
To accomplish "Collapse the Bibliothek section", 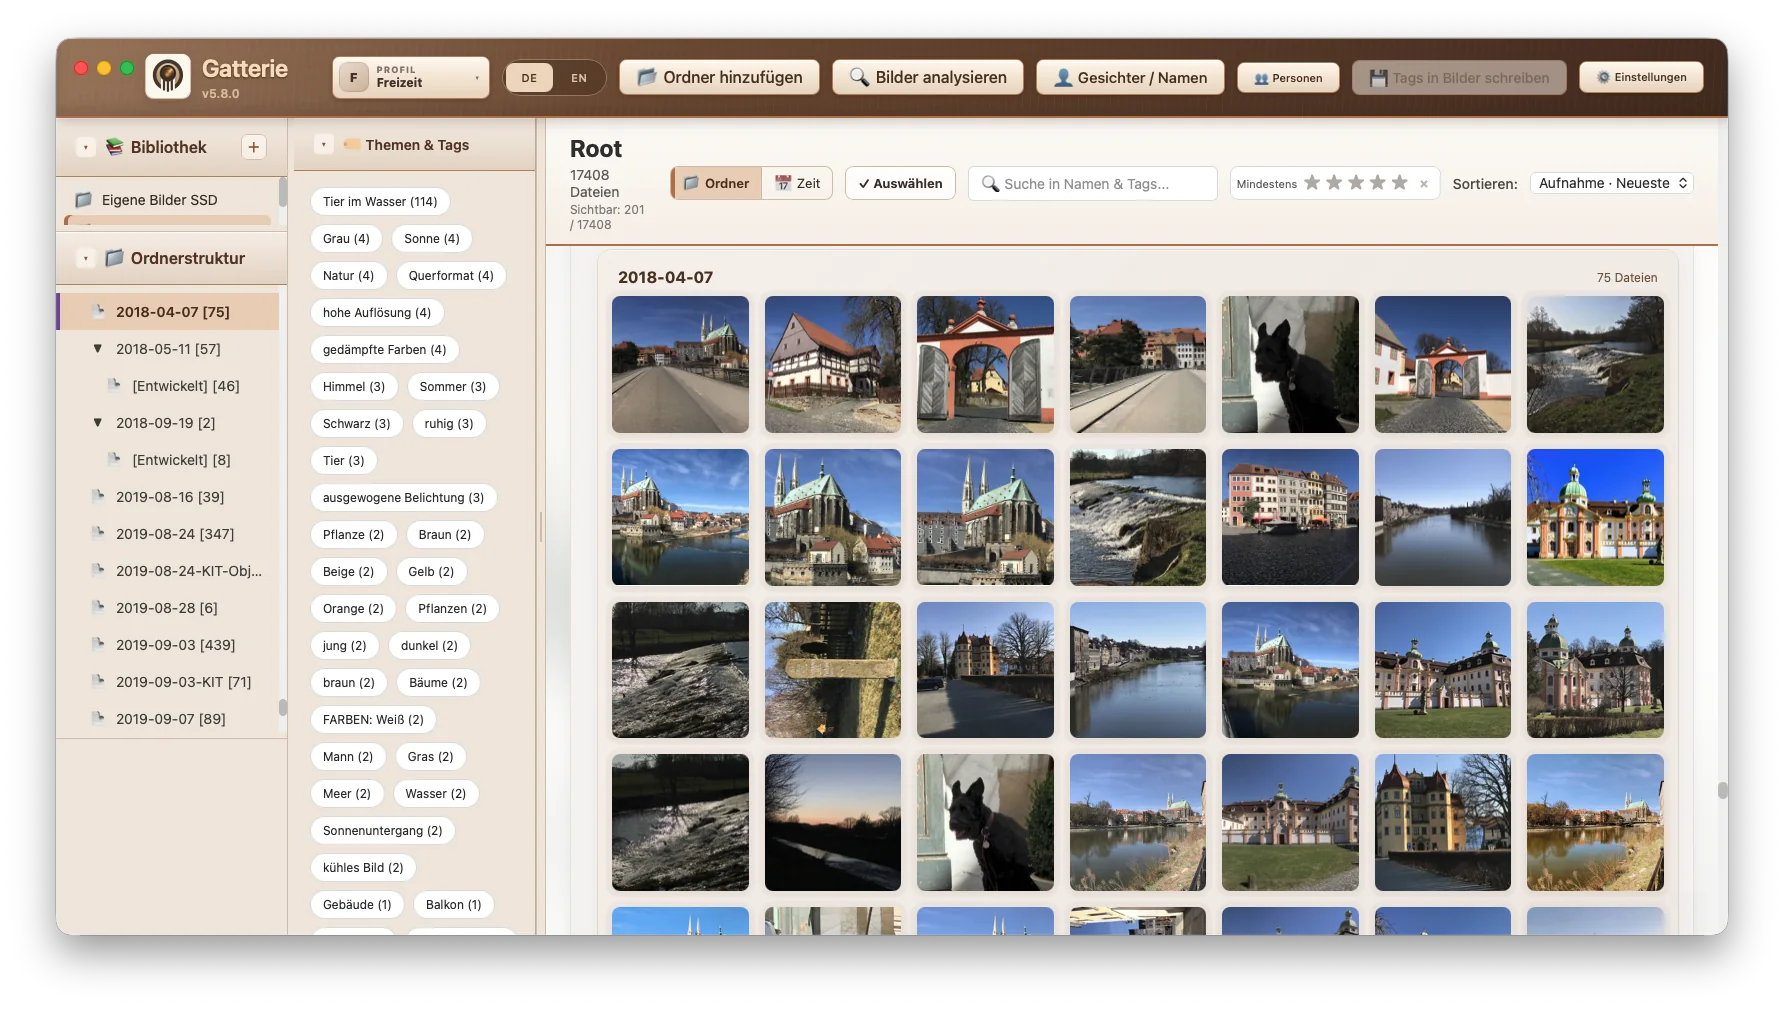I will (86, 147).
